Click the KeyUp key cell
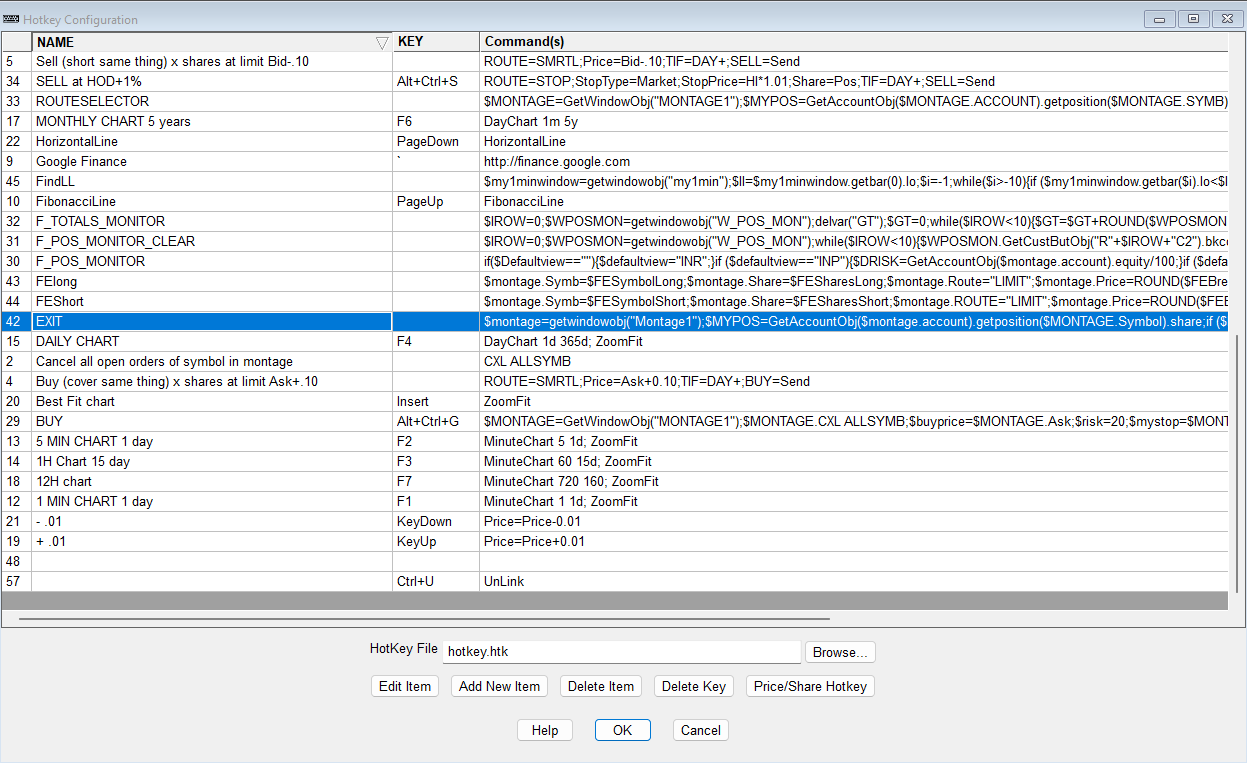The width and height of the screenshot is (1247, 763). point(436,541)
